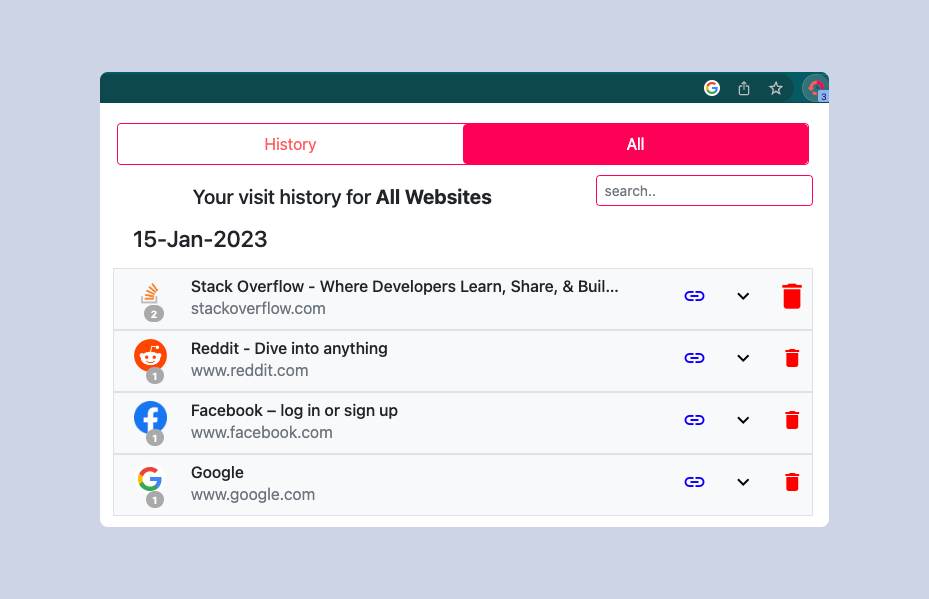Click the www.facebook.com domain text
This screenshot has width=929, height=599.
261,433
